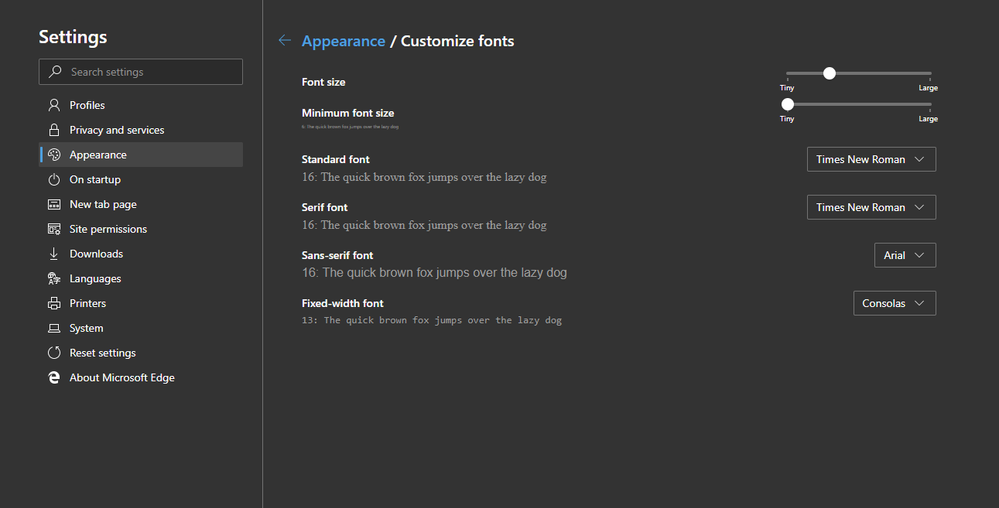This screenshot has height=508, width=999.
Task: Click the Microsoft Edge logo icon
Action: point(54,378)
